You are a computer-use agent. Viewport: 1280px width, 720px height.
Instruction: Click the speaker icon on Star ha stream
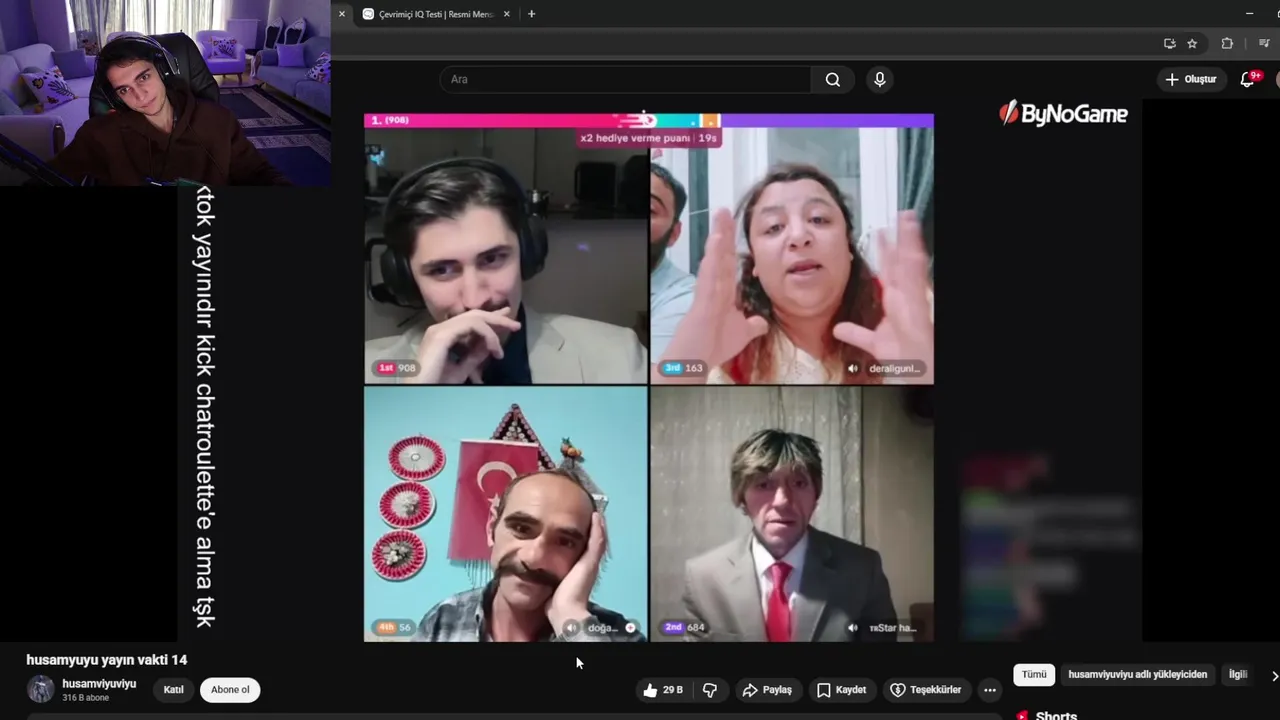tap(852, 628)
